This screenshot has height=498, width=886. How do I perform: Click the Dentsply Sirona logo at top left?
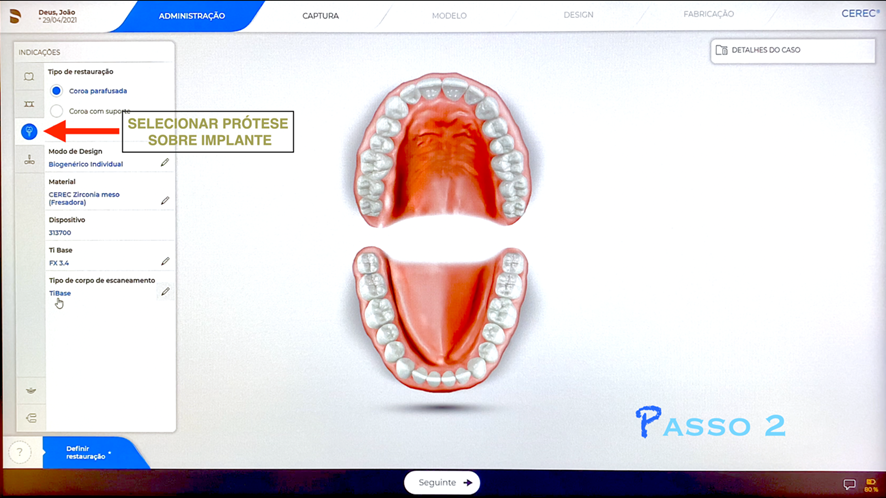(16, 16)
